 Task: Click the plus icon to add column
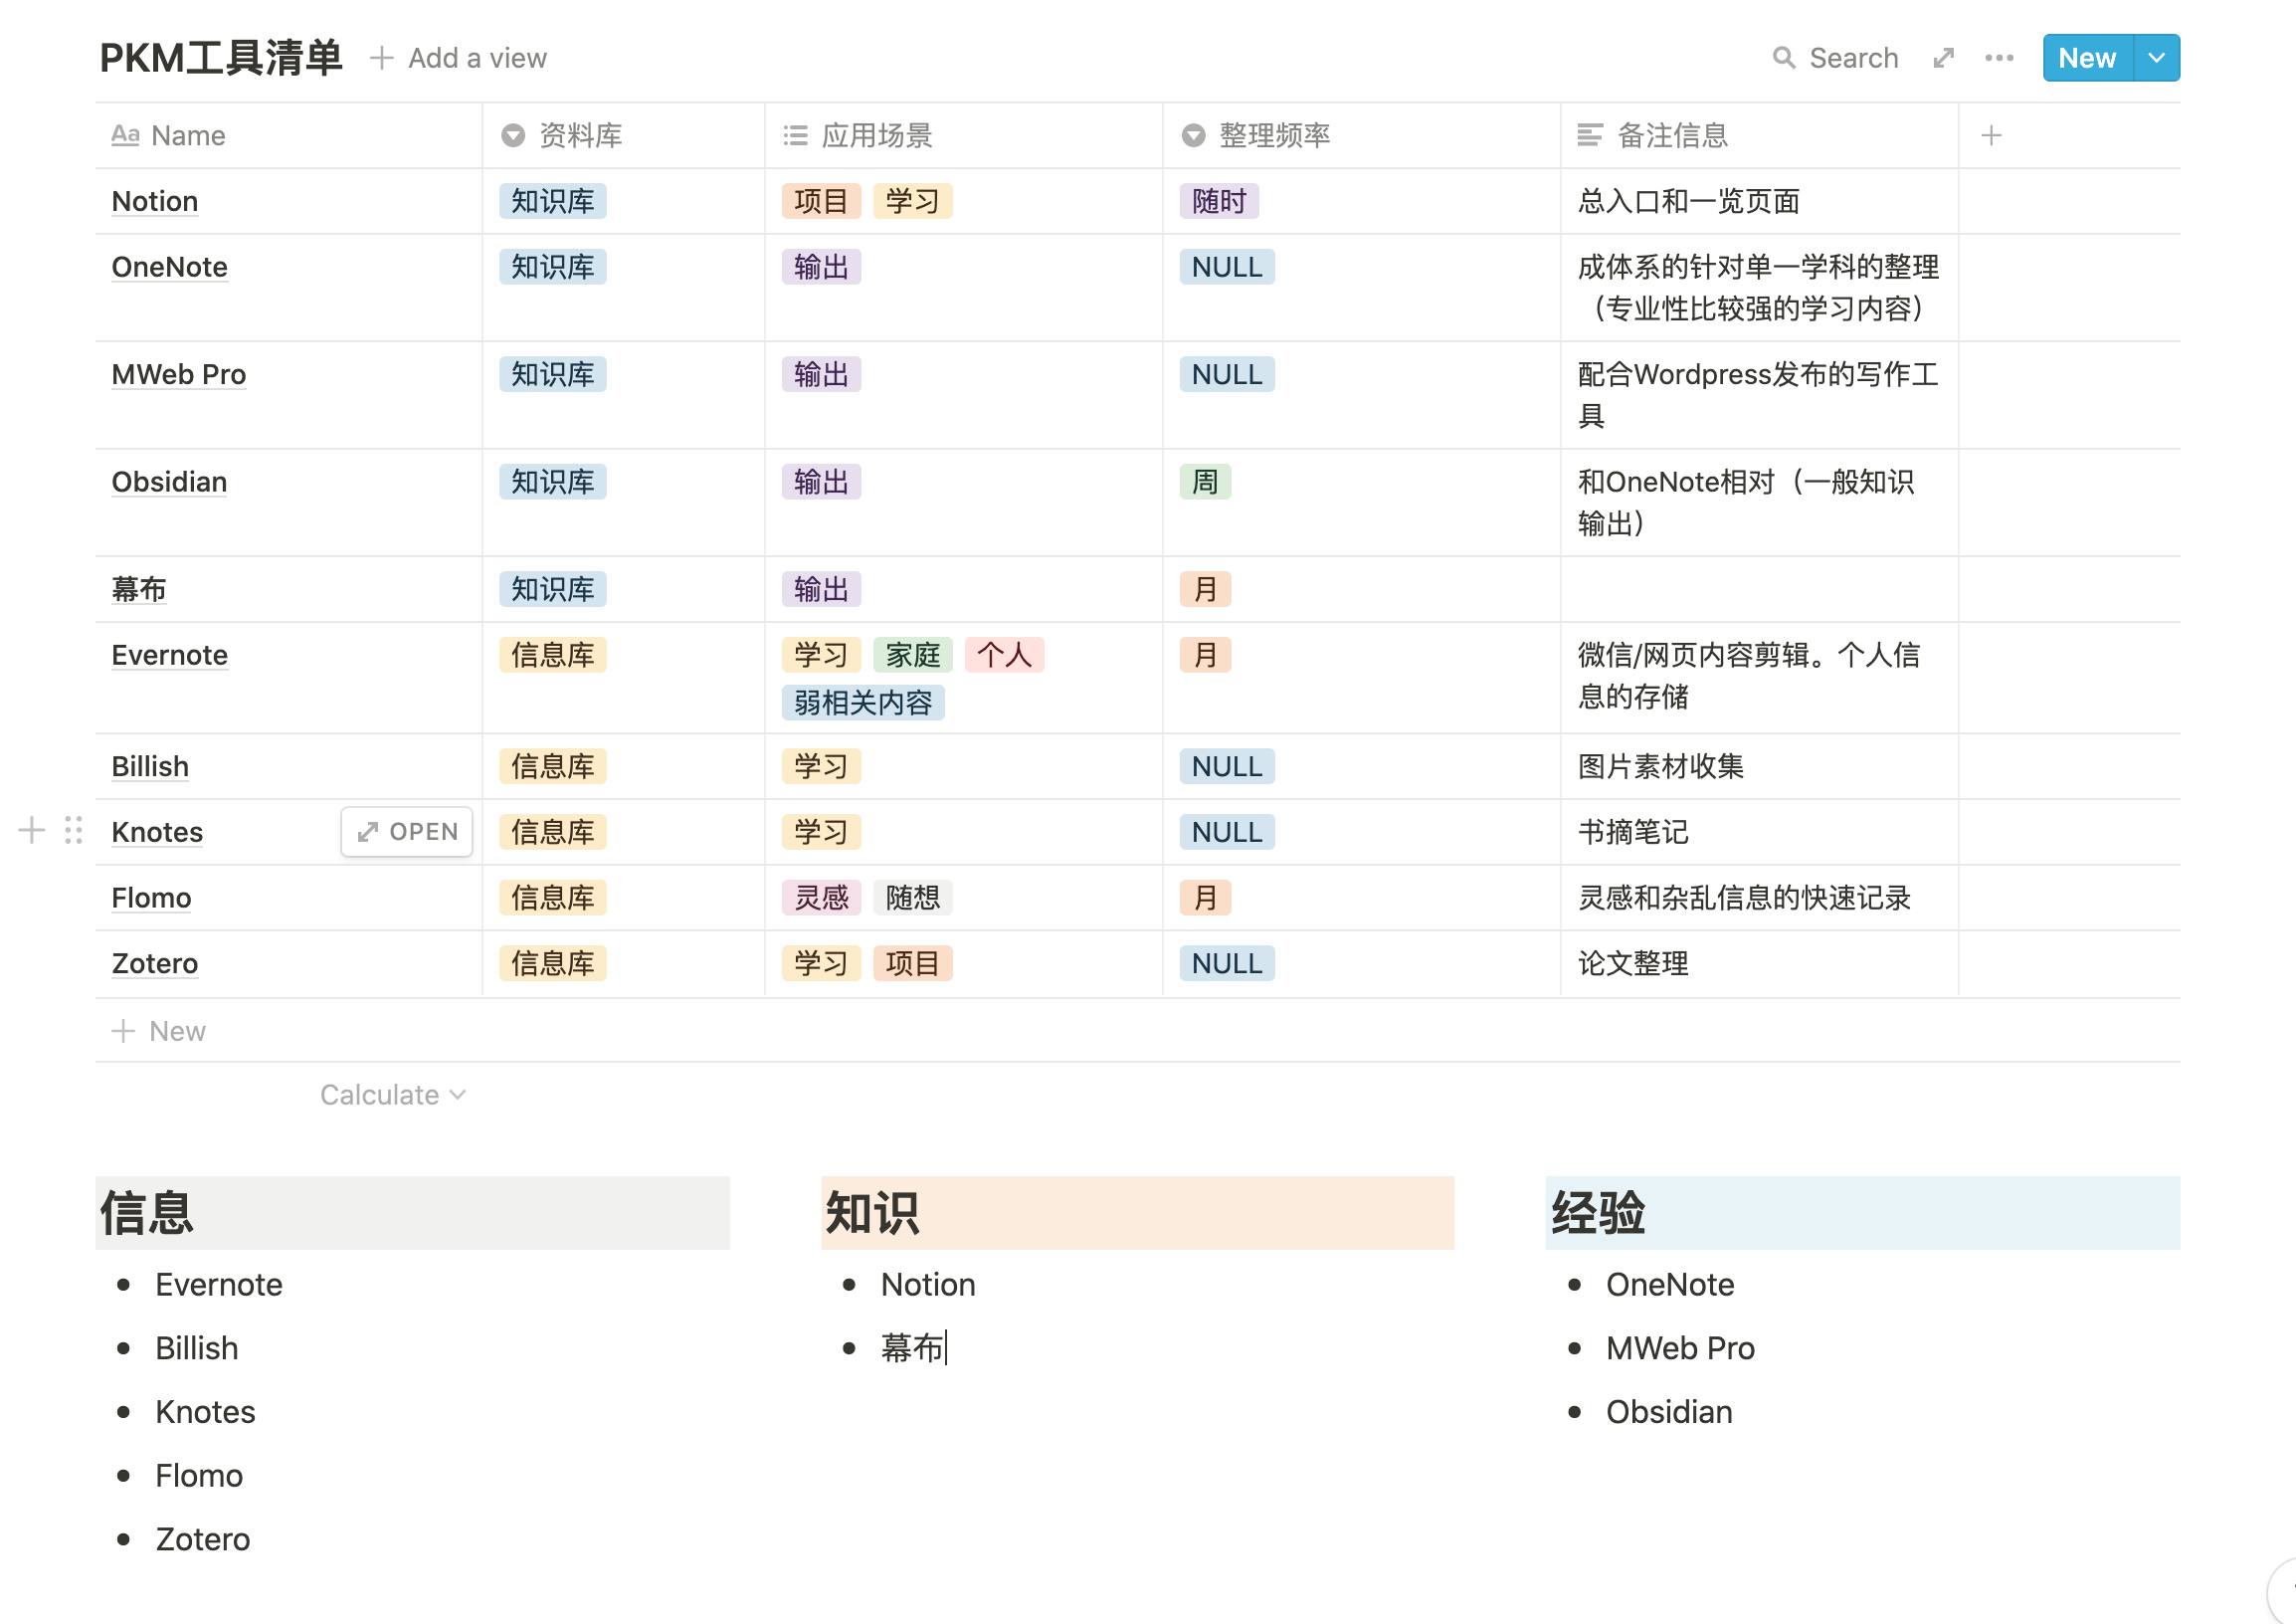1991,135
